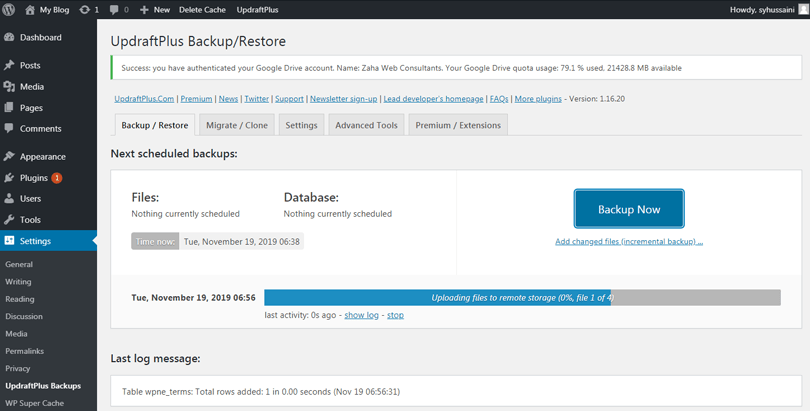The height and width of the screenshot is (411, 810).
Task: Open Dashboard menu item
Action: [x=41, y=37]
